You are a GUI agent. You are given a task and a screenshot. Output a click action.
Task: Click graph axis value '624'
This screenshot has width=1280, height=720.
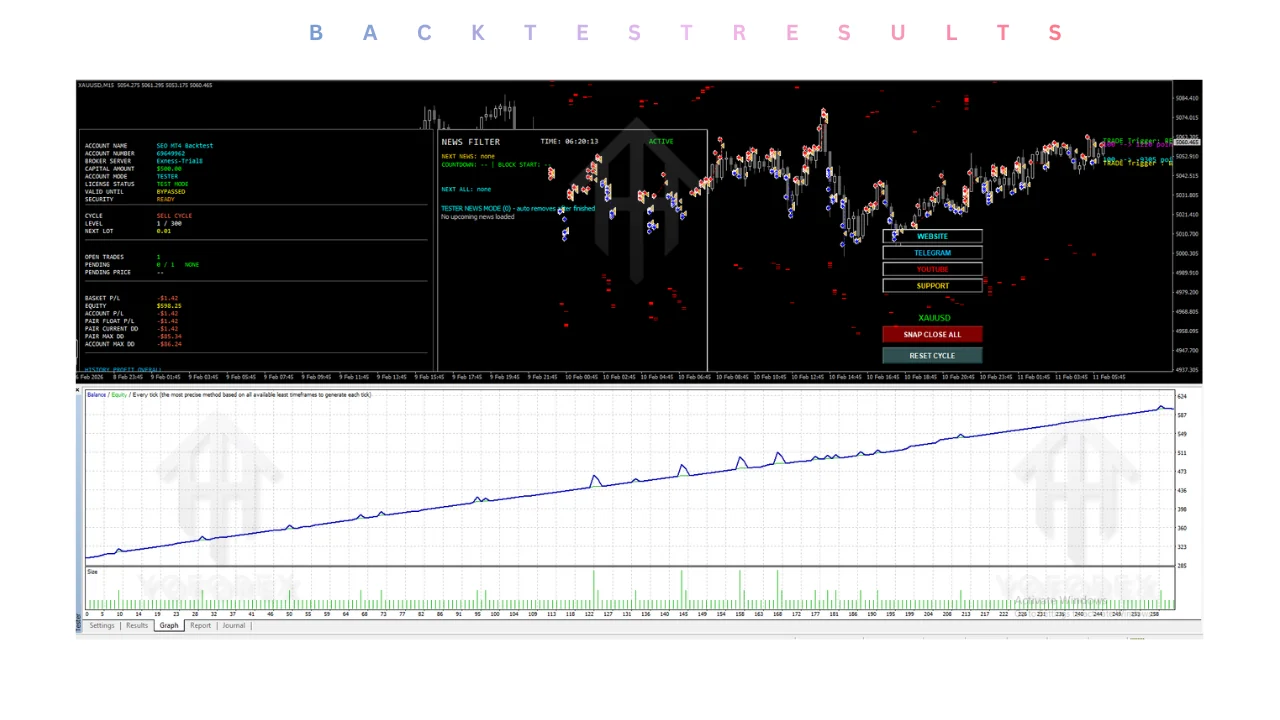click(x=1182, y=397)
